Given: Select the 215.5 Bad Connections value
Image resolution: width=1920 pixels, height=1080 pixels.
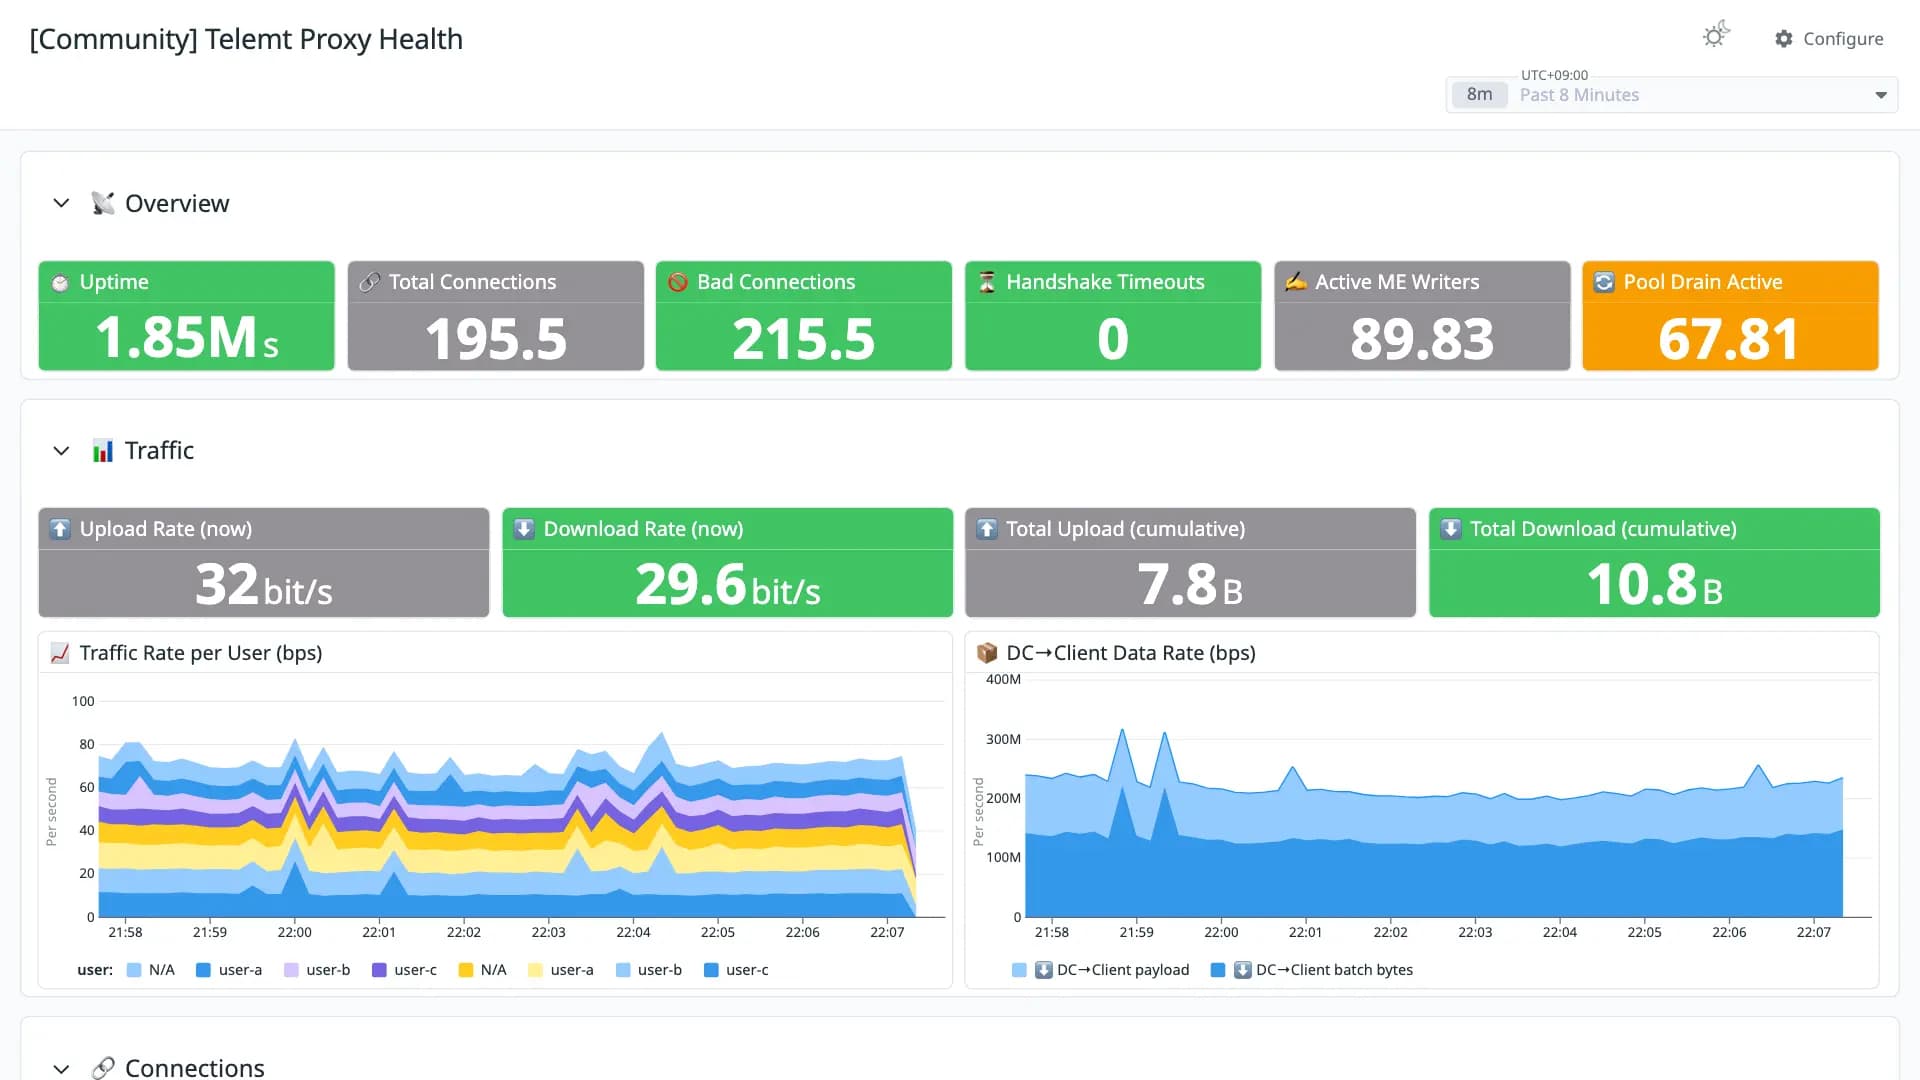Looking at the screenshot, I should point(804,339).
